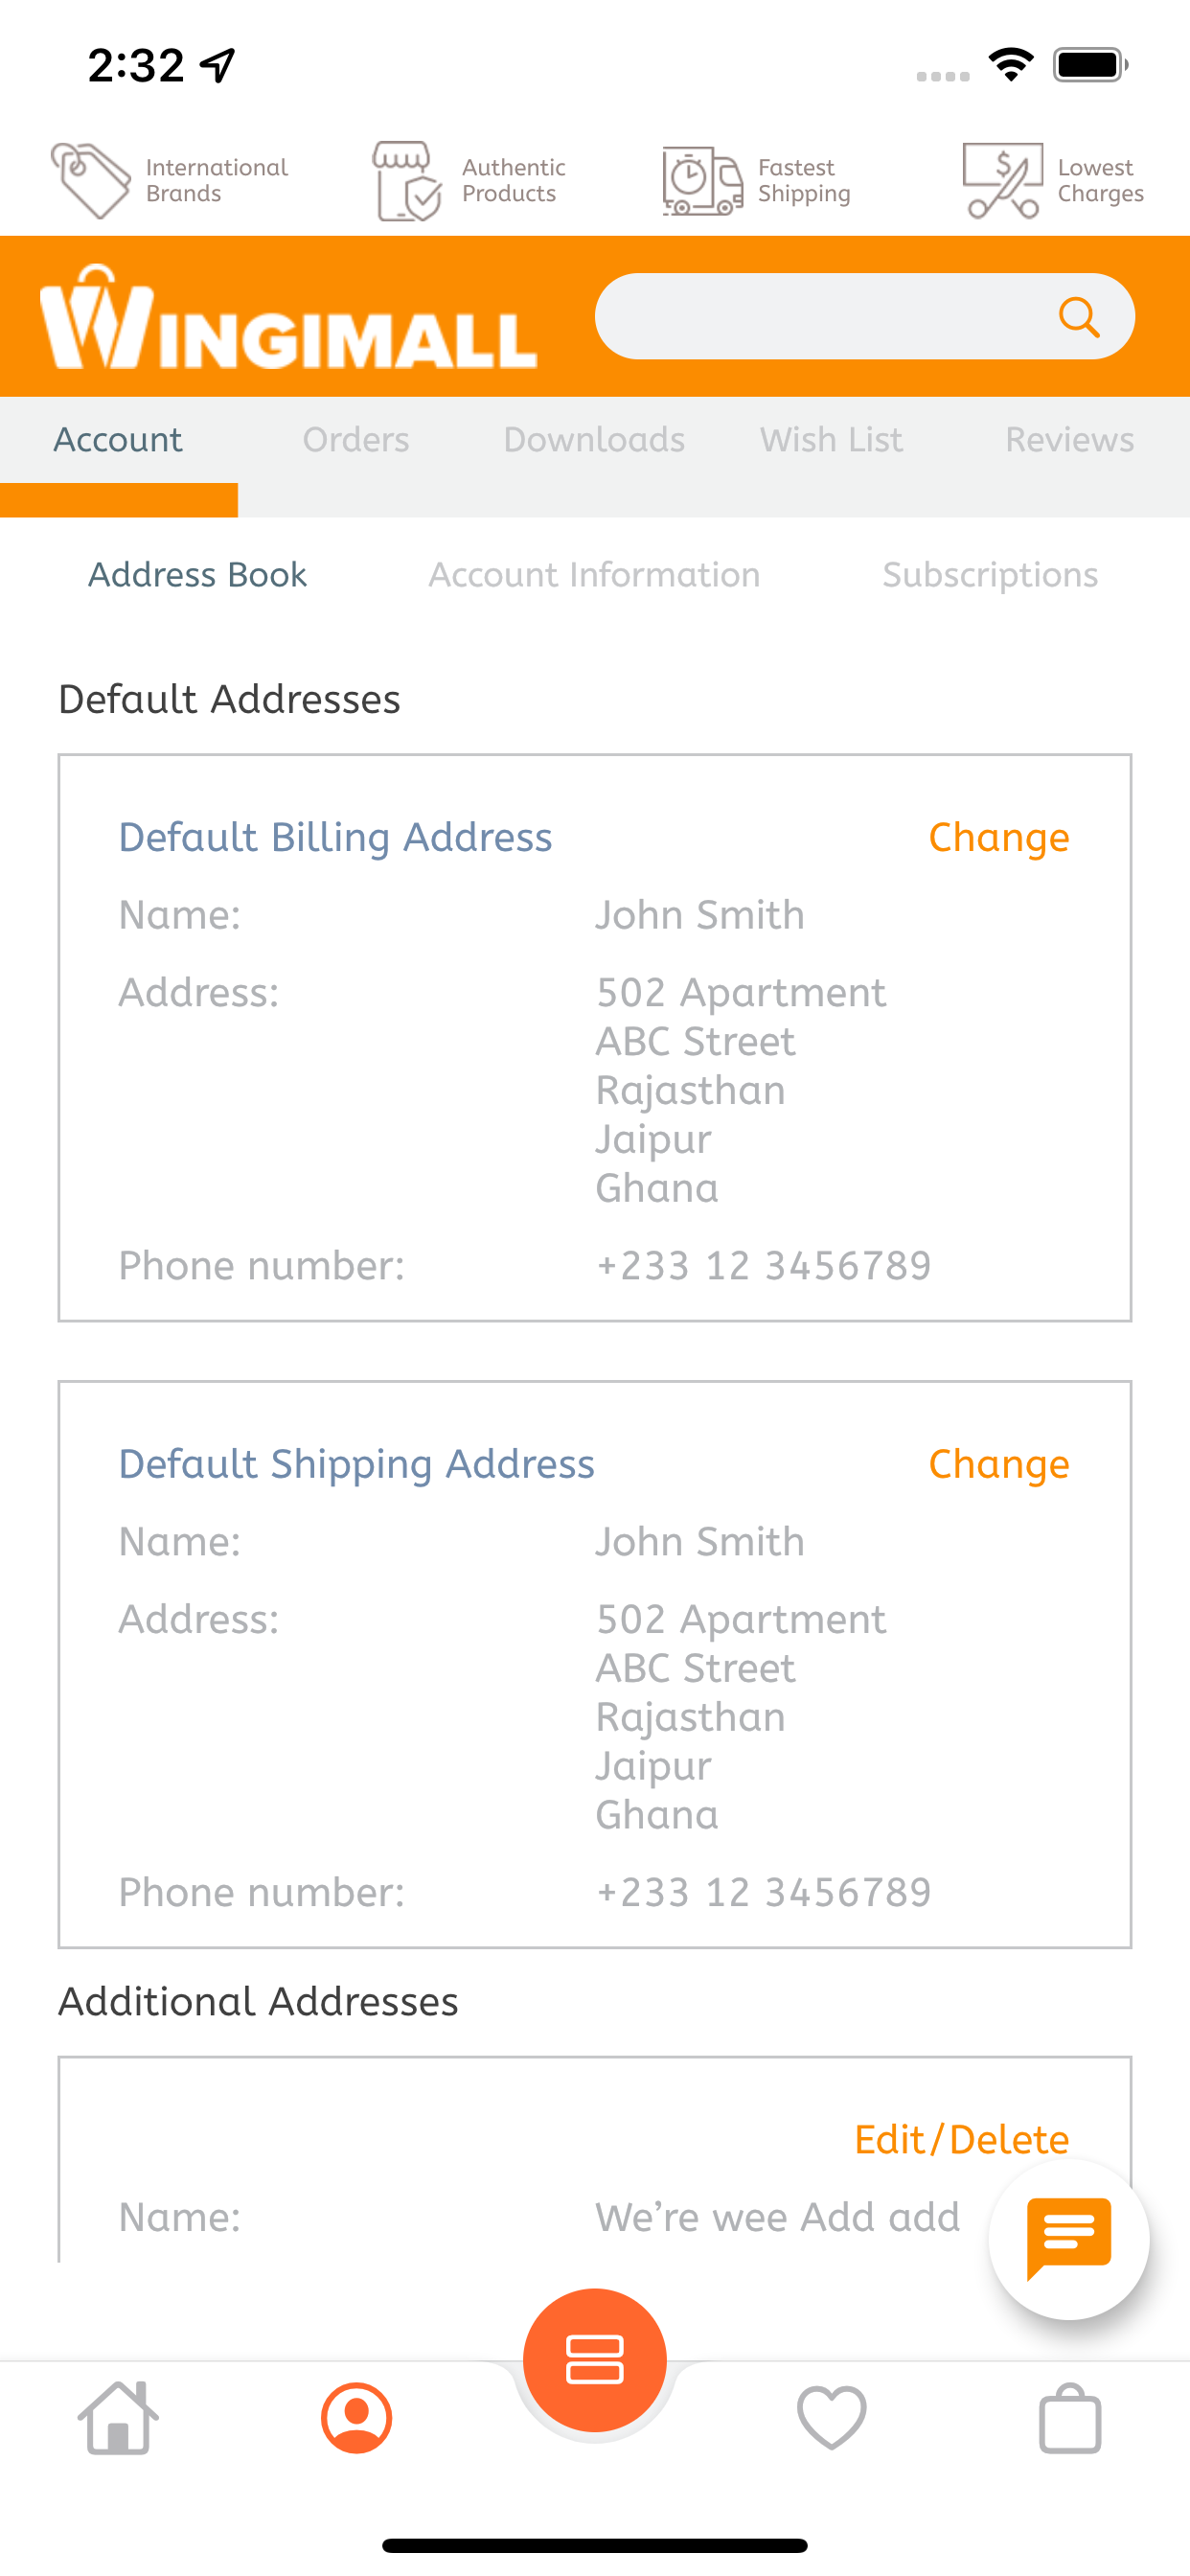Open the profile icon in bottom bar
Screen dimensions: 1190x2576
coord(356,2418)
